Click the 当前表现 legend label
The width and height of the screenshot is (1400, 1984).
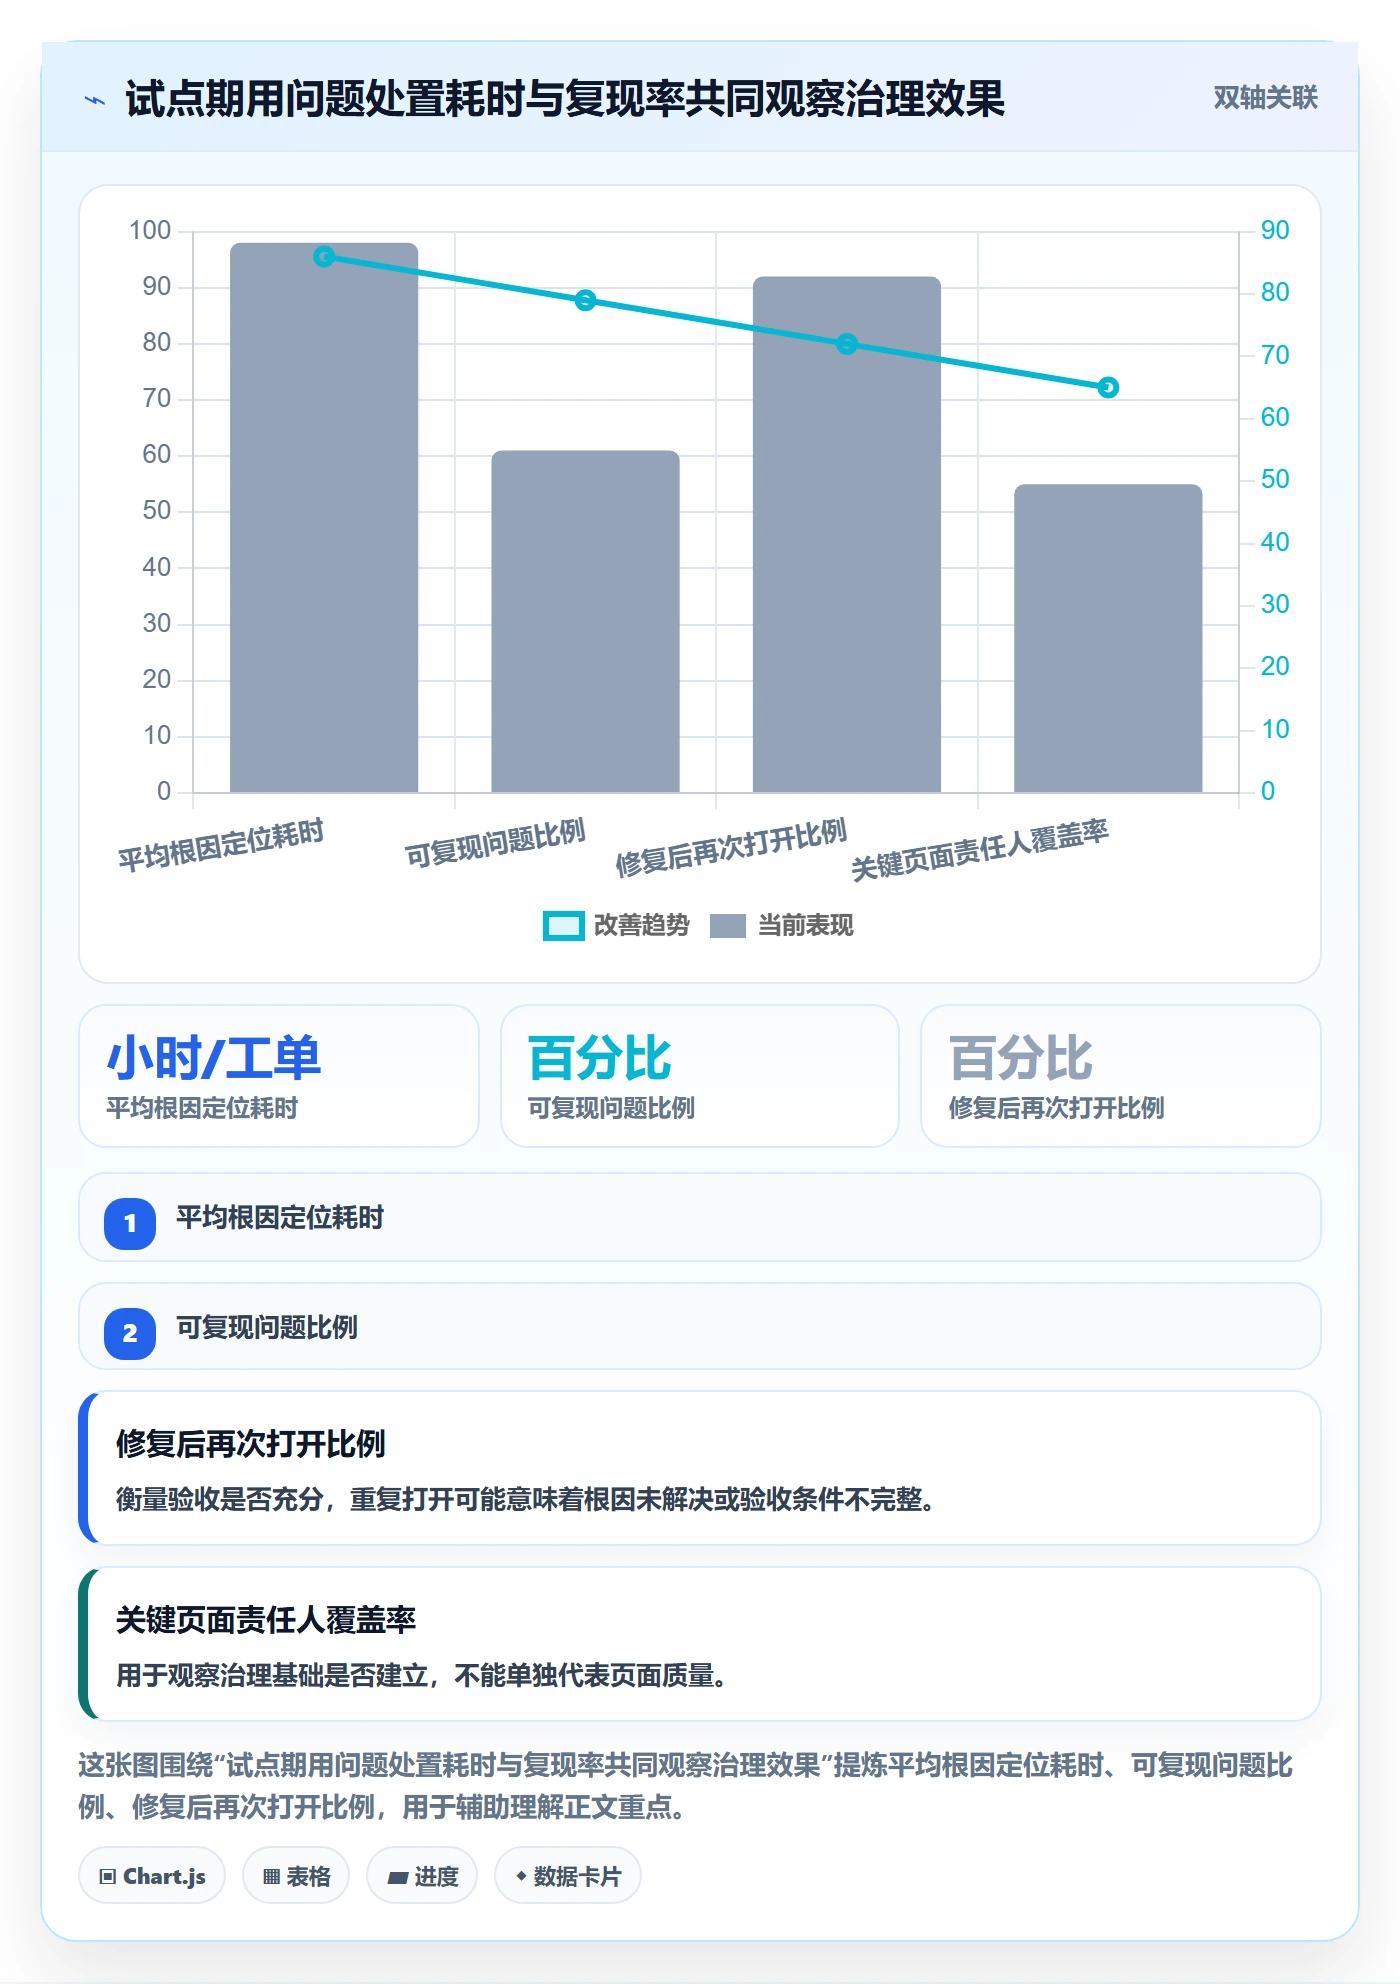(805, 926)
